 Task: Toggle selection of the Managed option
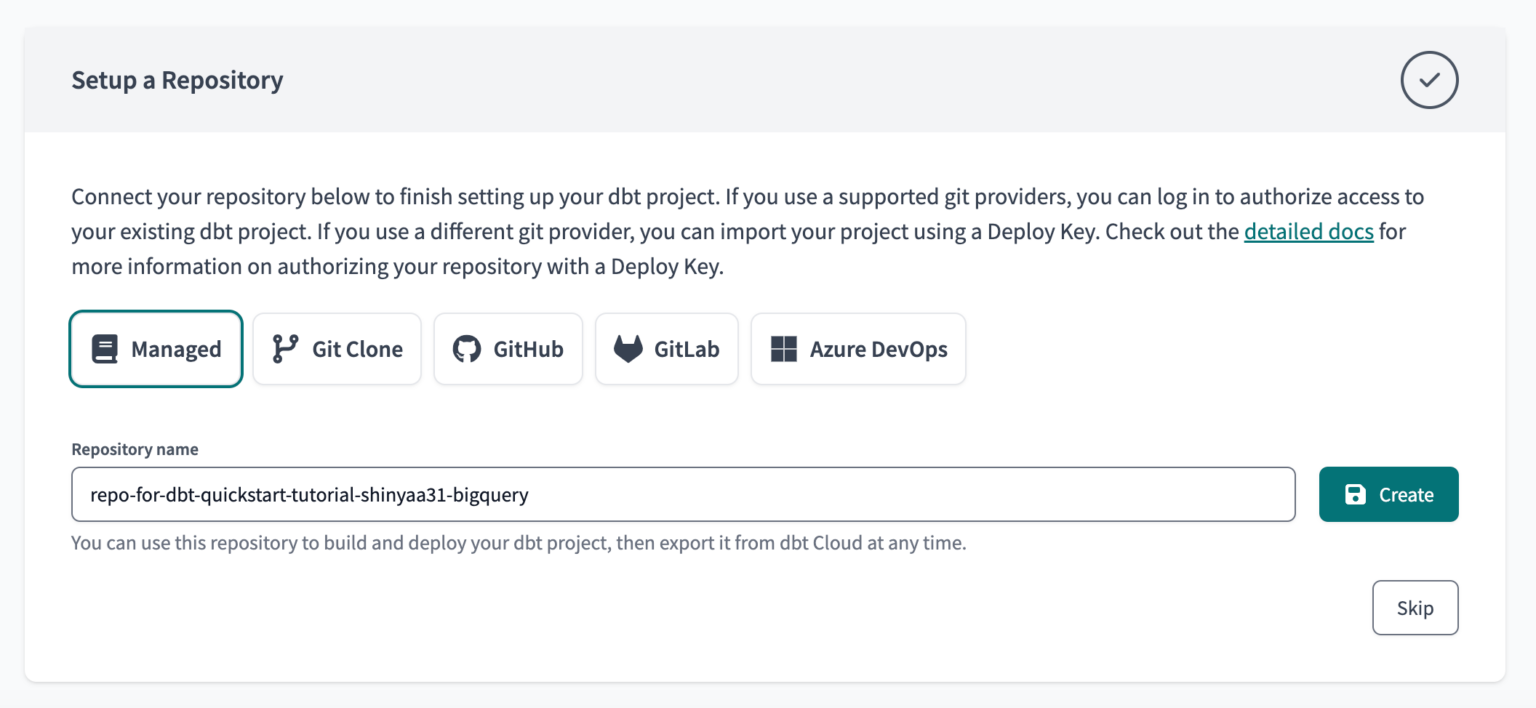click(155, 348)
